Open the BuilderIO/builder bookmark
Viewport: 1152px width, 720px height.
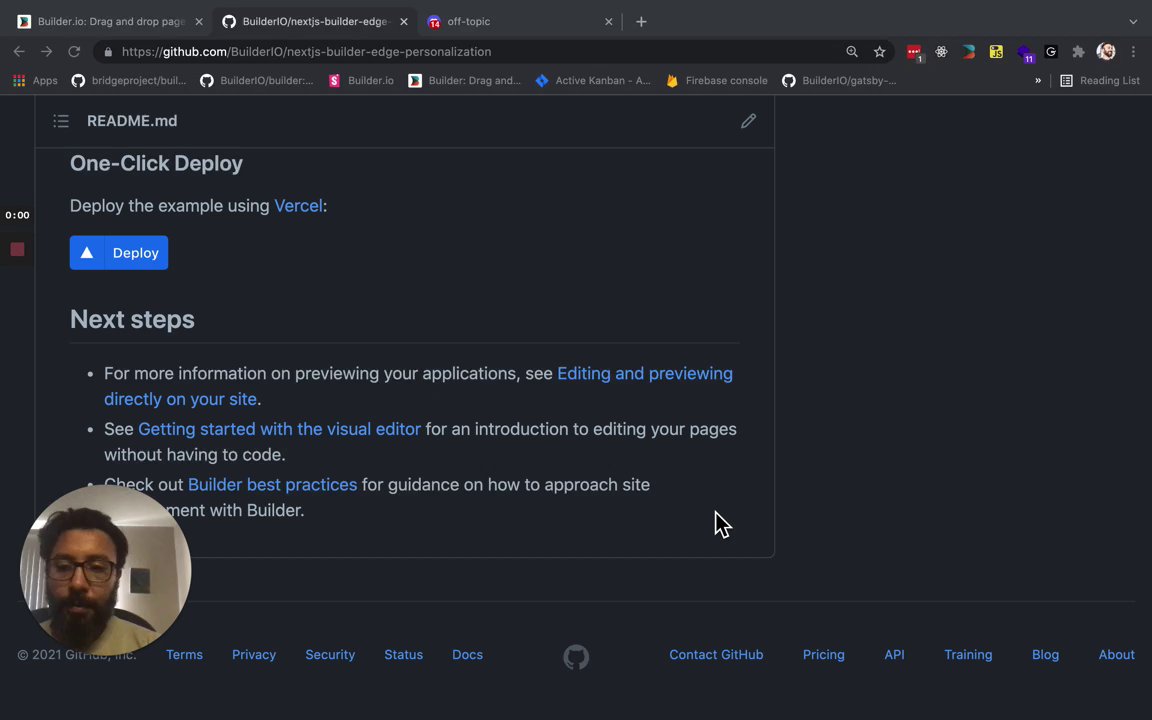(x=257, y=81)
